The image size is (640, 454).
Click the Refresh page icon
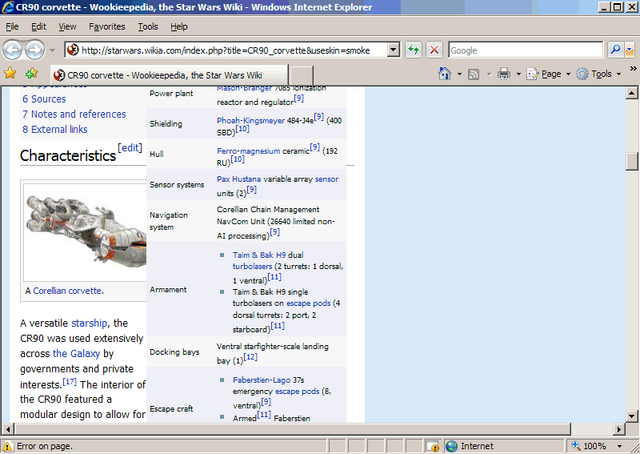coord(413,50)
